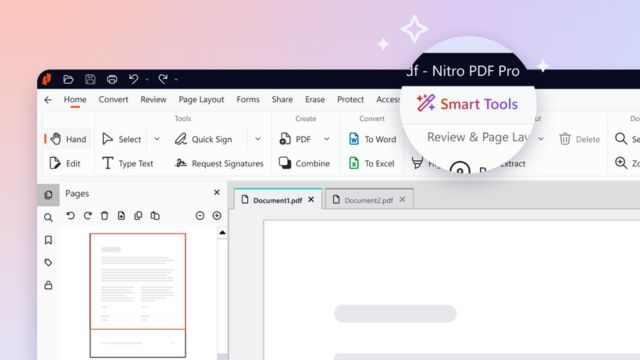
Task: Expand the Quick Sign dropdown chevron
Action: (x=258, y=139)
